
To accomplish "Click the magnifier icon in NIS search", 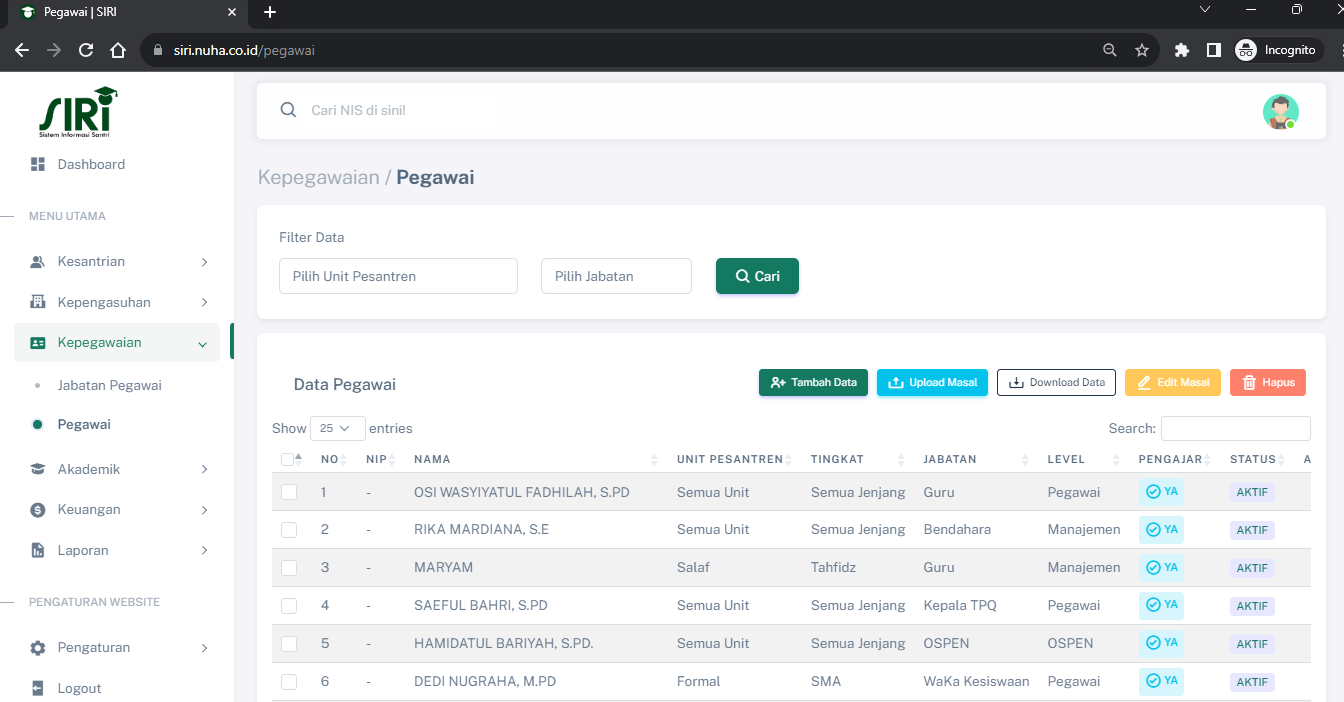I will point(288,110).
